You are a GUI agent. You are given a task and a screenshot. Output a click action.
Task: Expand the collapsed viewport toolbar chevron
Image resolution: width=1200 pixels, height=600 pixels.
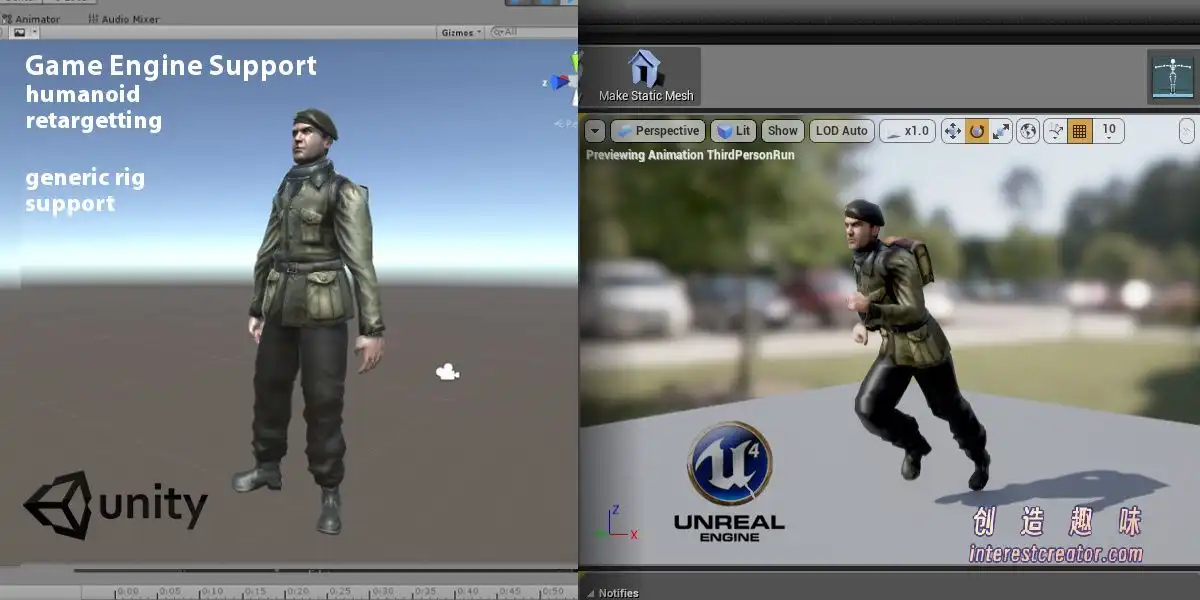pyautogui.click(x=1186, y=131)
